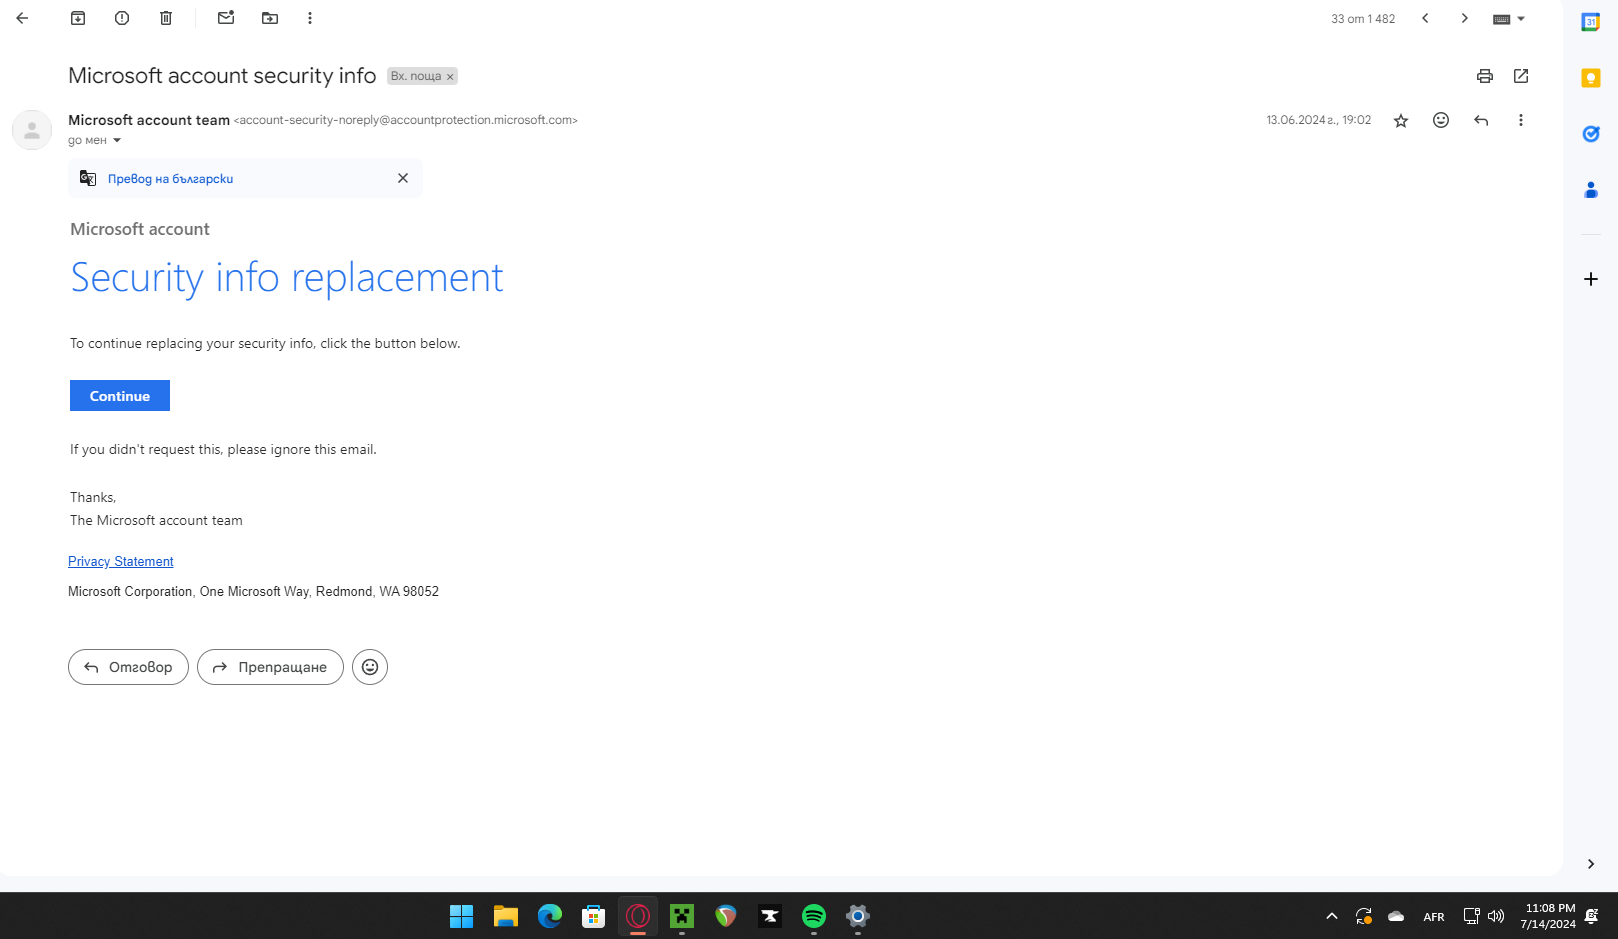Viewport: 1618px width, 939px height.
Task: Open clock and date in taskbar
Action: (1548, 916)
